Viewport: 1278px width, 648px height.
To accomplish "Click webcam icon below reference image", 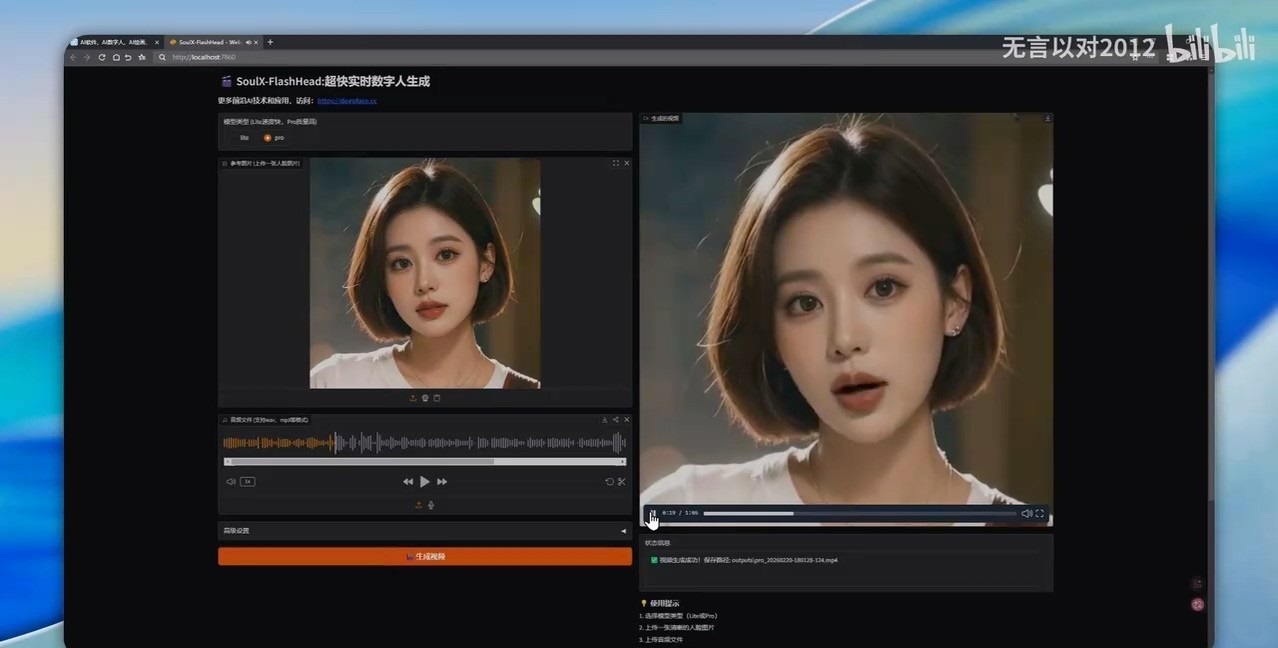I will tap(425, 398).
